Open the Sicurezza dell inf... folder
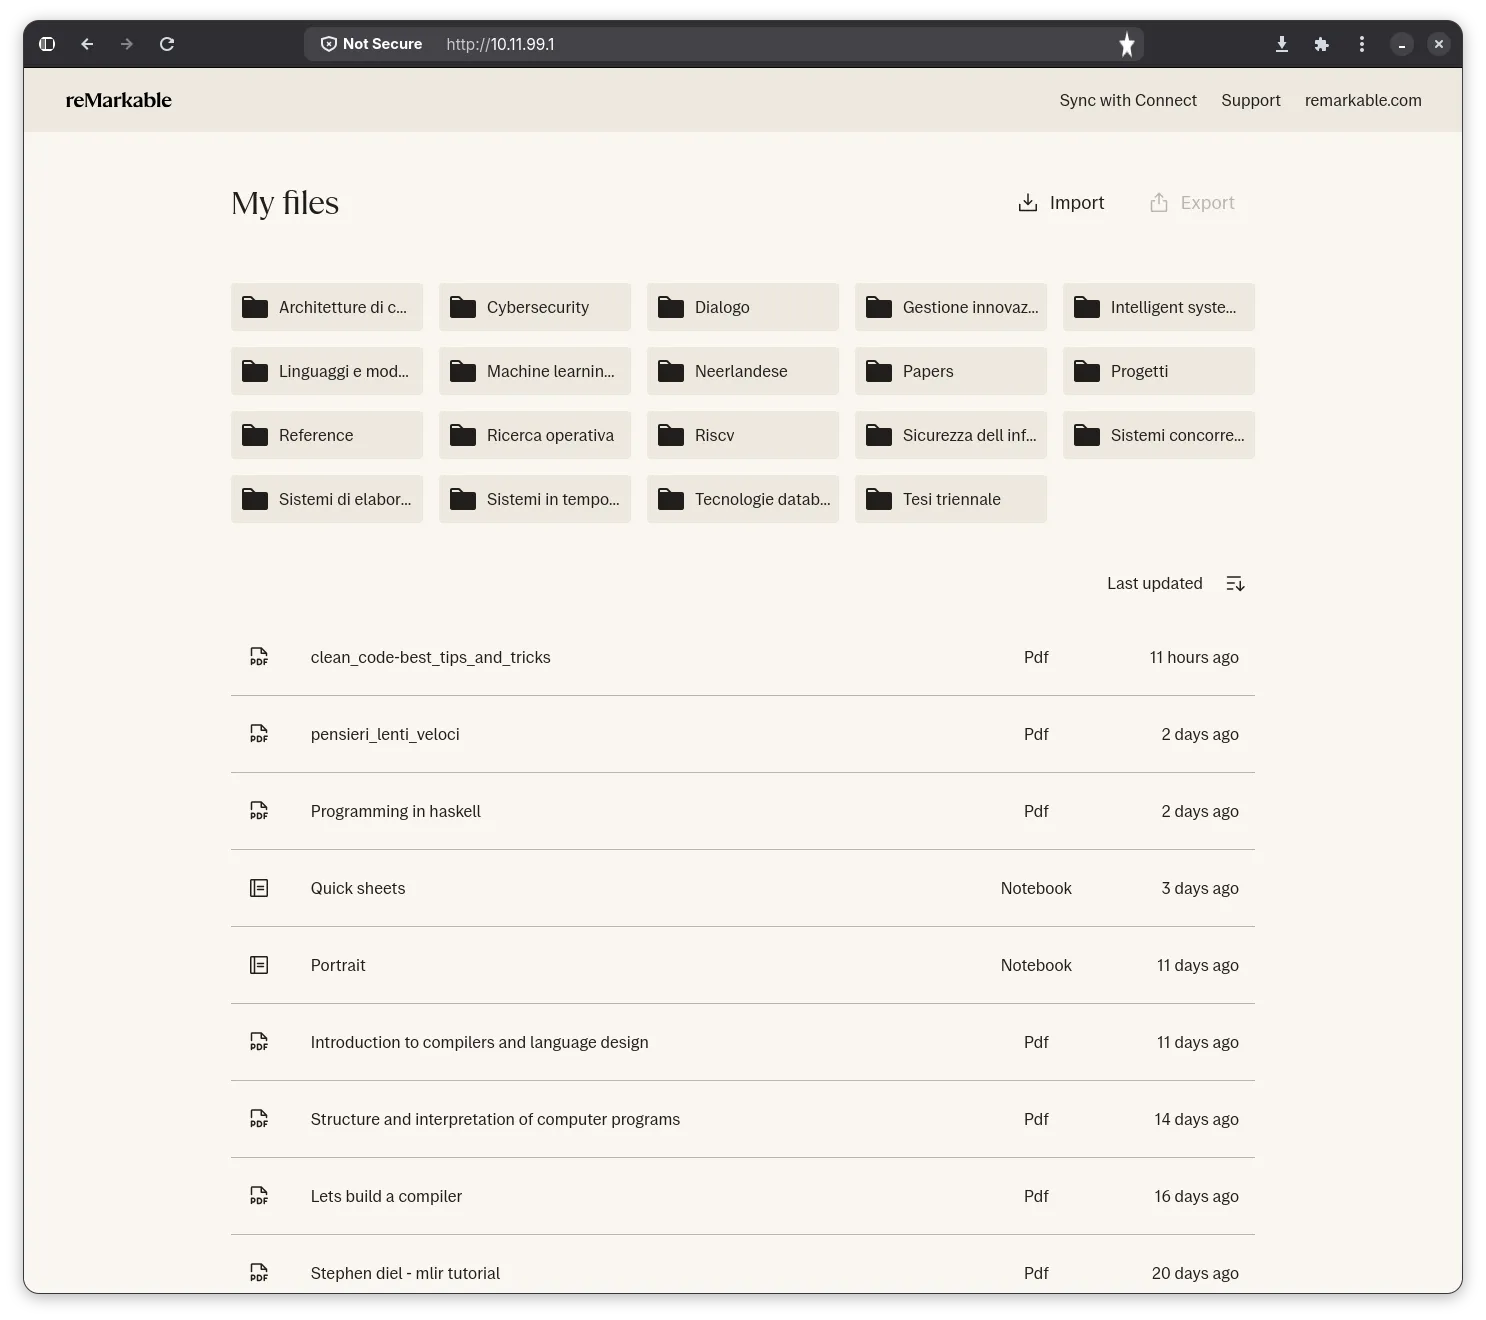1486x1320 pixels. pyautogui.click(x=951, y=435)
